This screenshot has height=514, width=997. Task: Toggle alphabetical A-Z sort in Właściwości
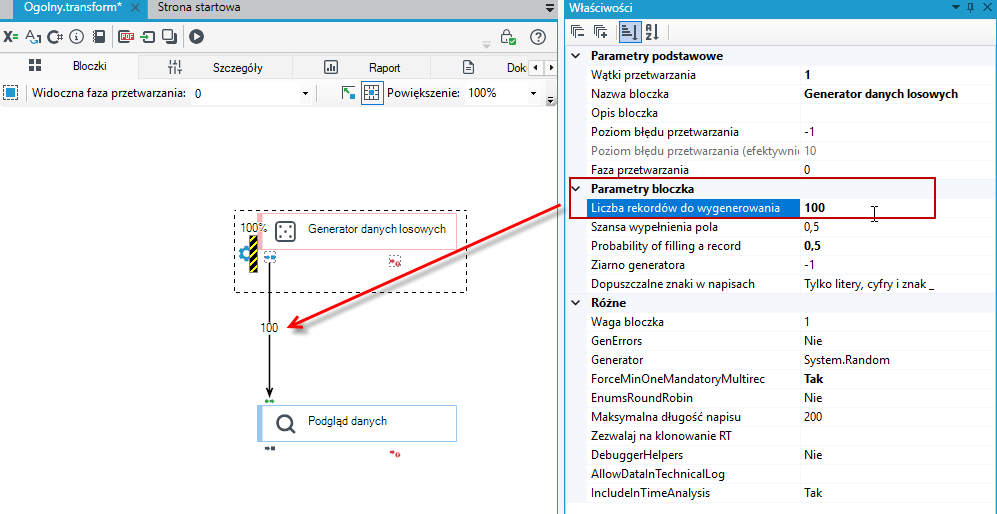point(652,31)
